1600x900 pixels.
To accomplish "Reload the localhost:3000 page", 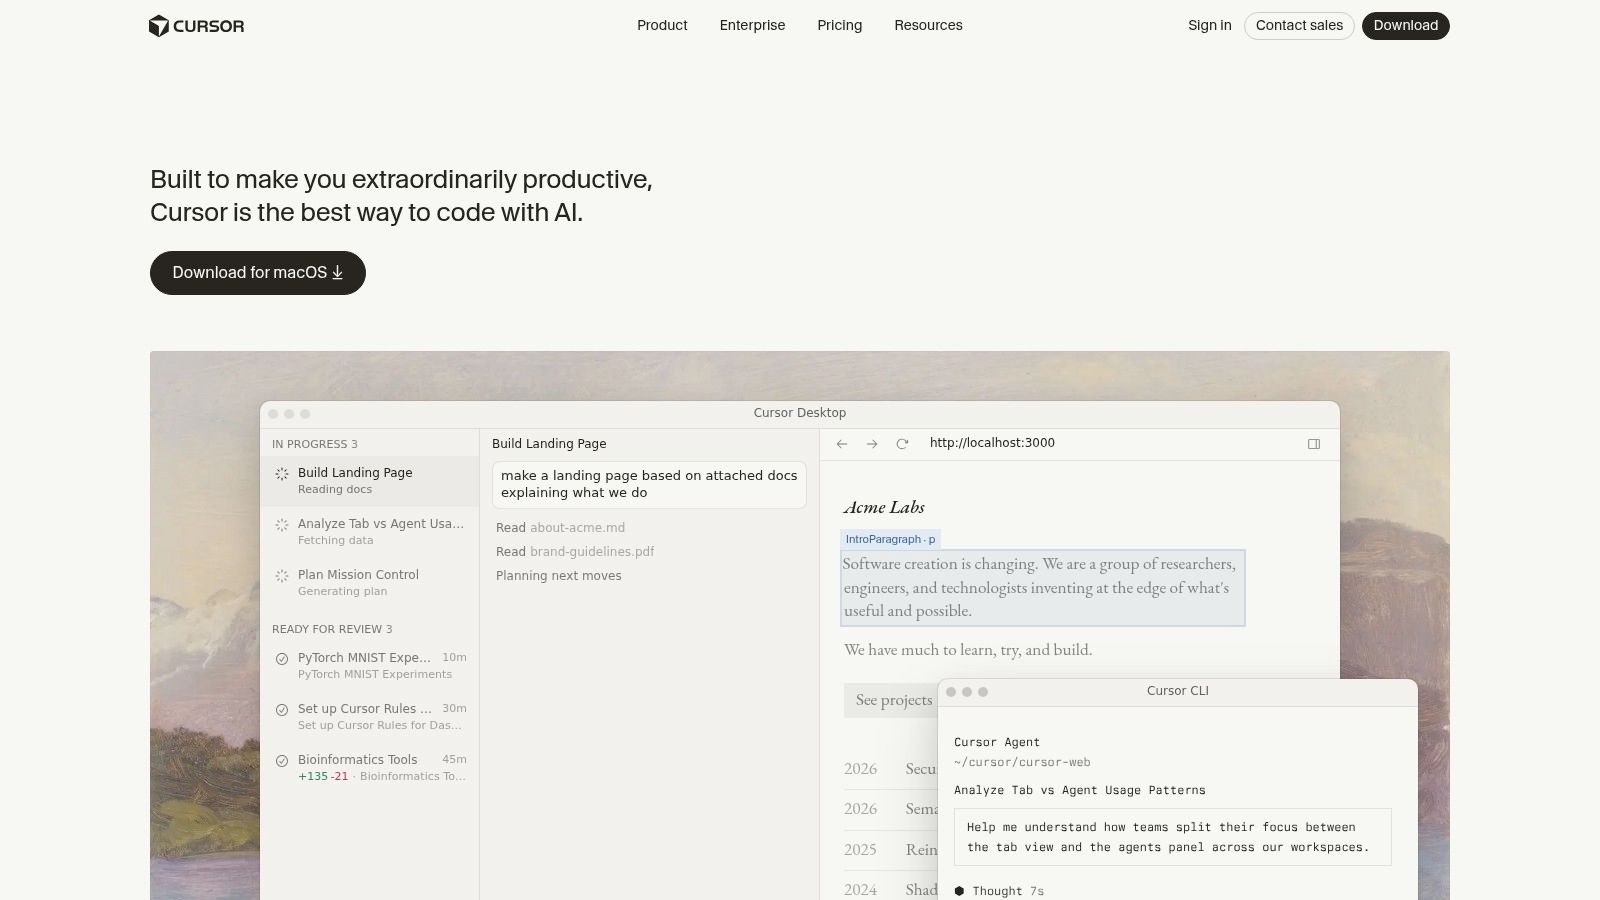I will [903, 443].
